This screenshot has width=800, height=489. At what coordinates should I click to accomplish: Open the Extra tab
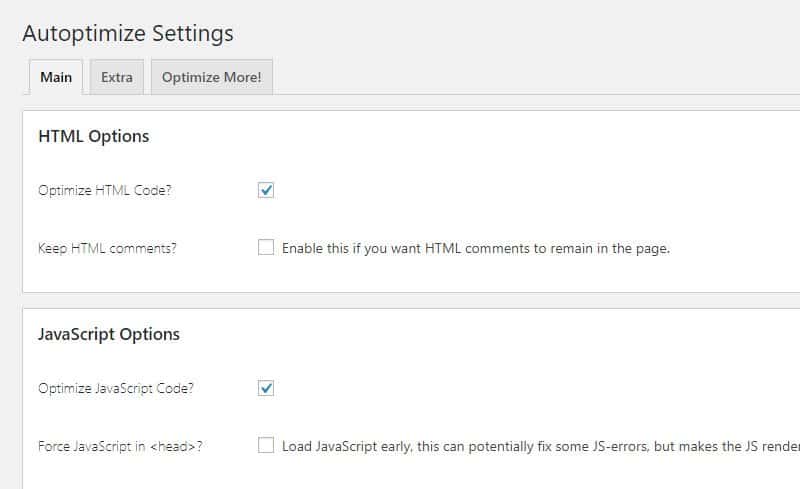(x=117, y=77)
